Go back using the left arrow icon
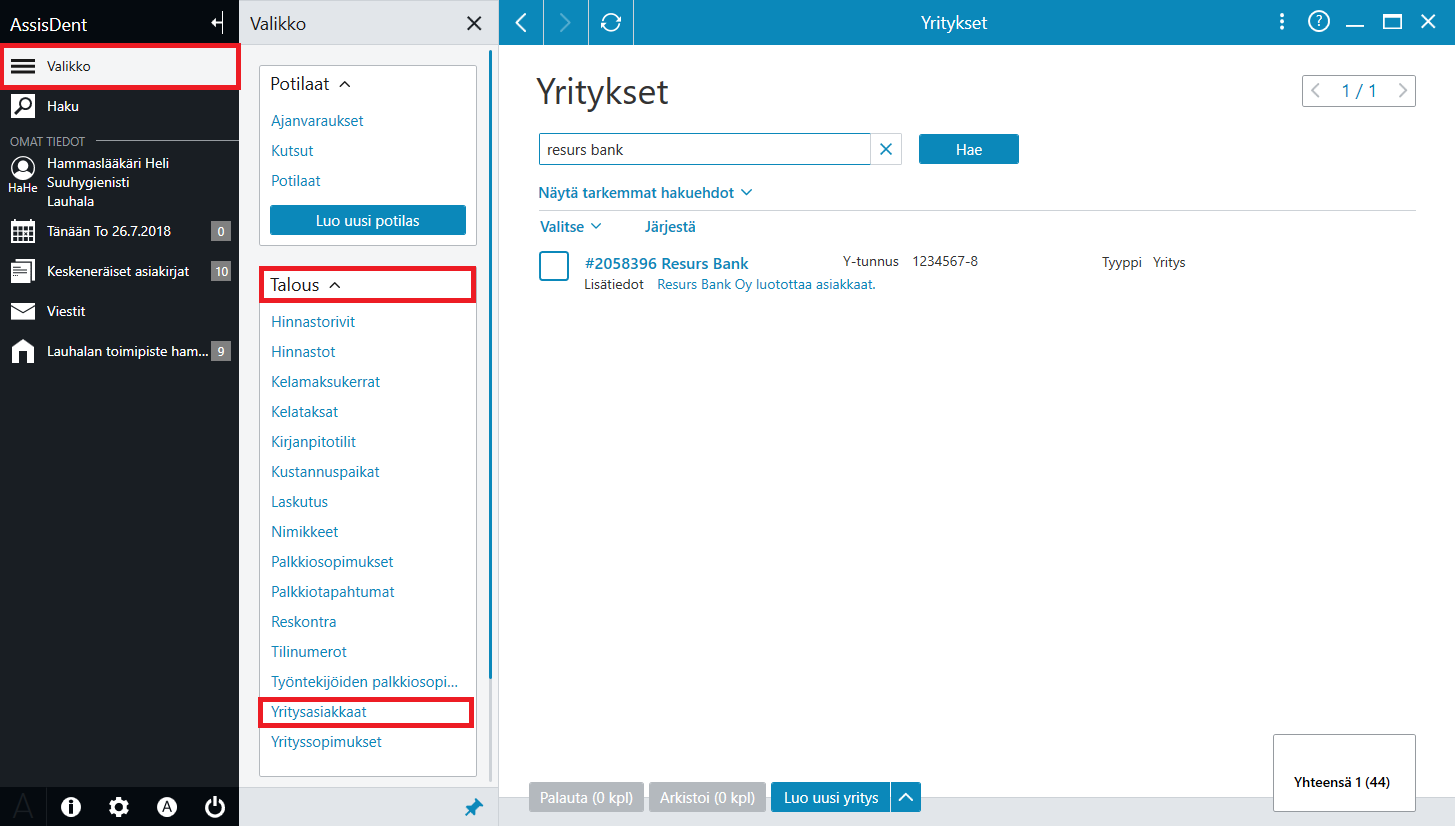This screenshot has width=1455, height=826. tap(521, 22)
